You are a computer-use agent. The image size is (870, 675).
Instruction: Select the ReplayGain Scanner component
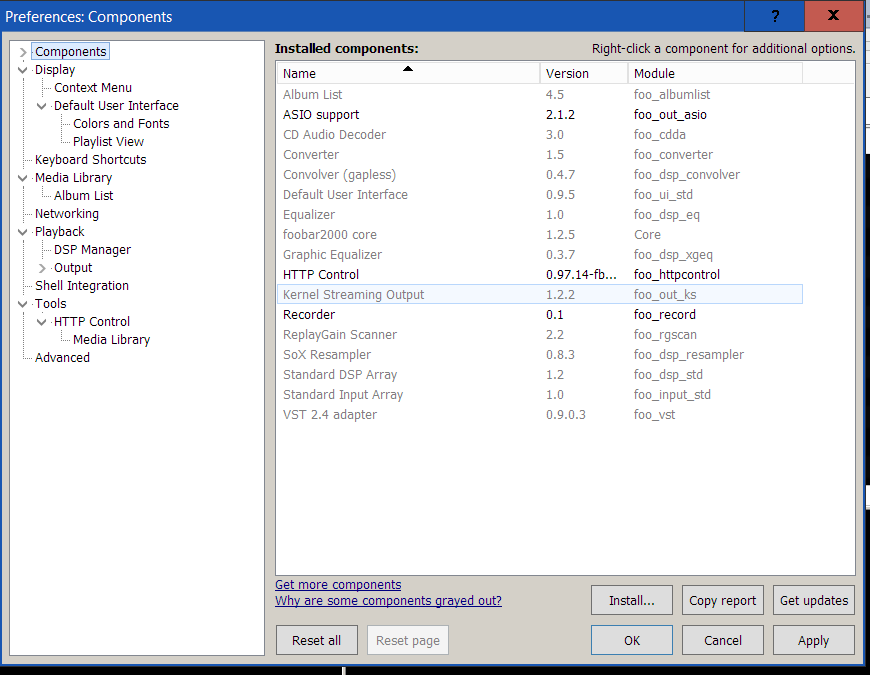540,334
